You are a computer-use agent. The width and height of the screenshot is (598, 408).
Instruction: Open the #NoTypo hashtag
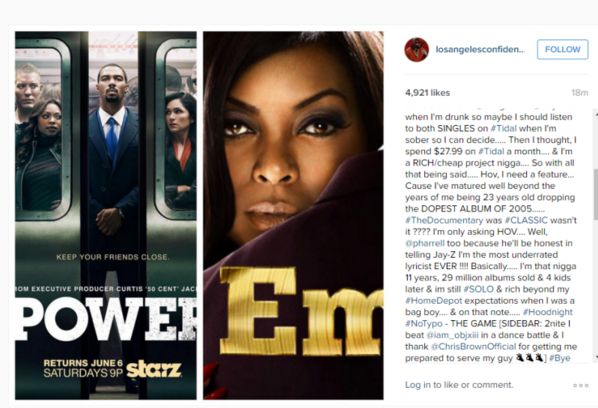coord(424,324)
